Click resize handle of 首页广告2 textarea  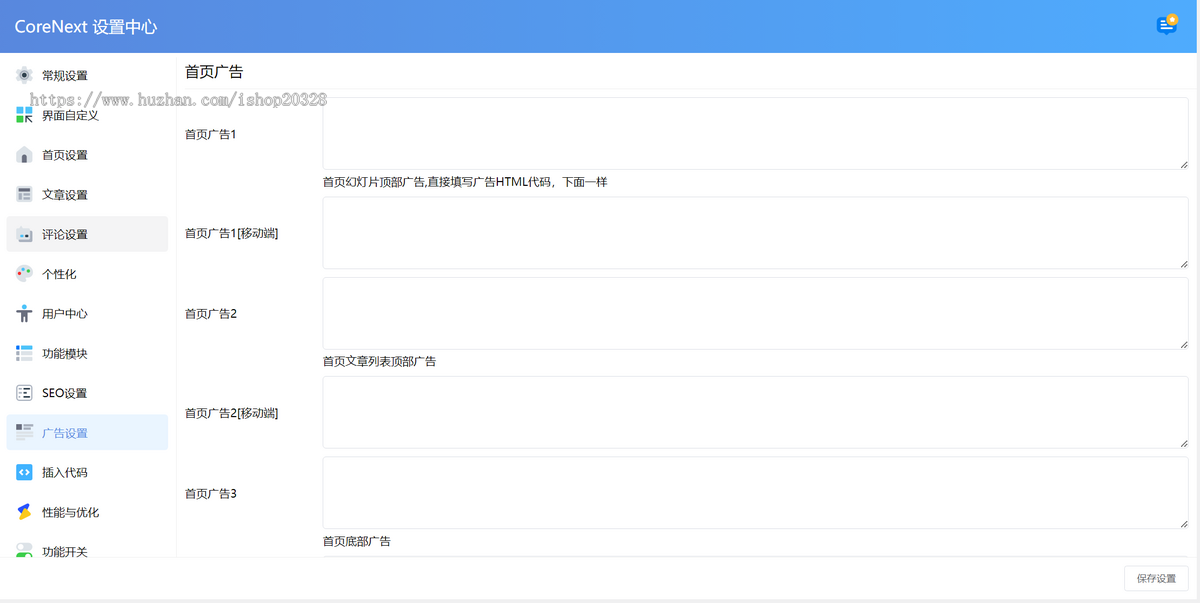[1183, 344]
